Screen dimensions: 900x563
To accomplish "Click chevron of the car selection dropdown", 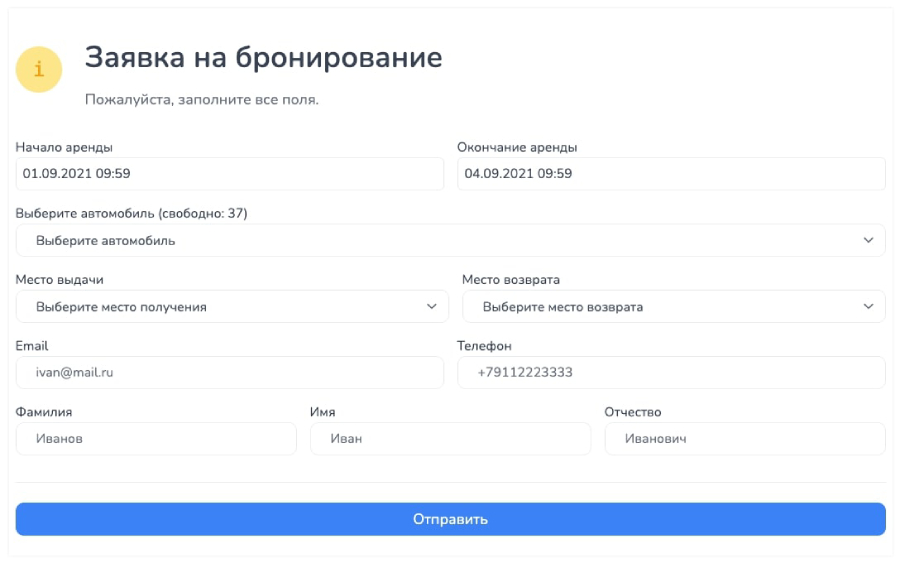I will click(x=868, y=240).
